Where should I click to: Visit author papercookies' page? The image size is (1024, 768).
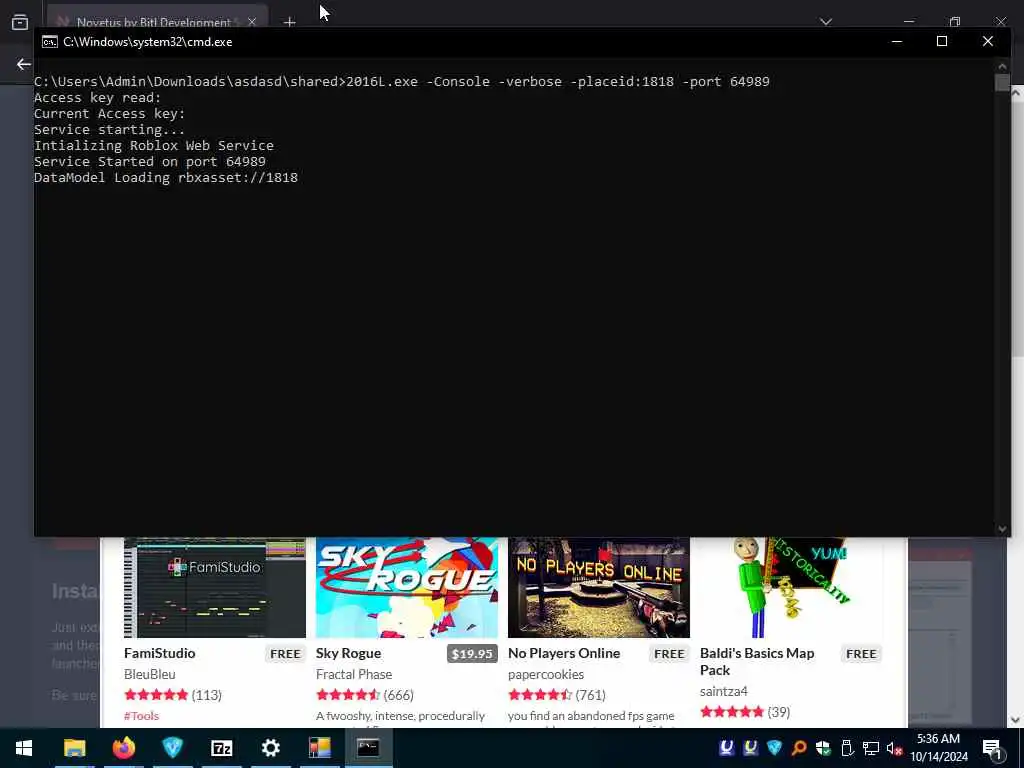pos(546,674)
